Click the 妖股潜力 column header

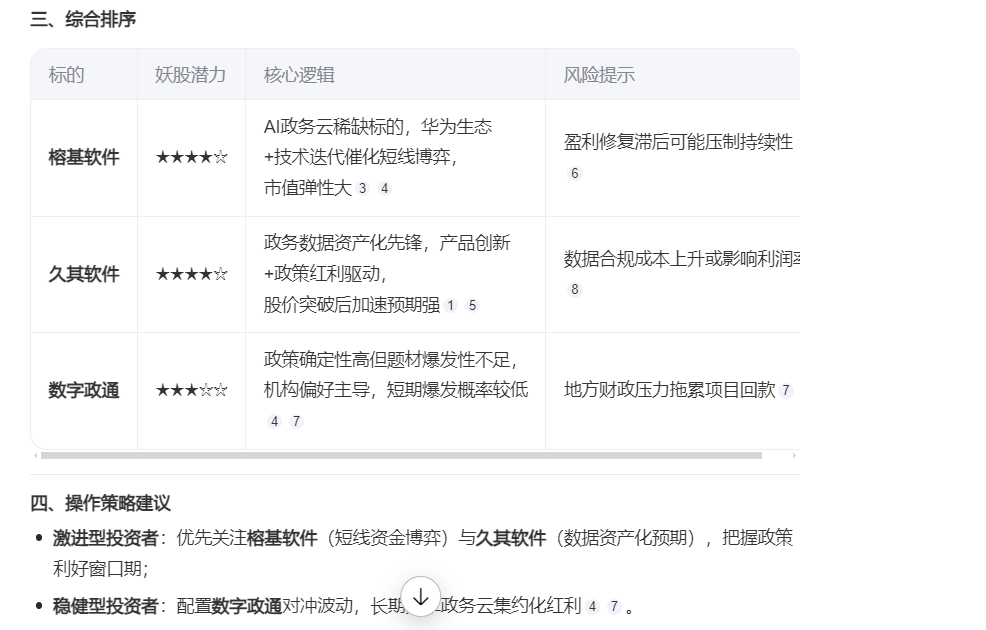pyautogui.click(x=191, y=75)
